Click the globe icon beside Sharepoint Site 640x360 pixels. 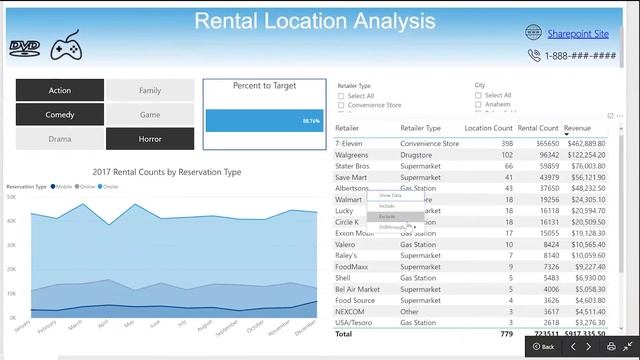click(x=533, y=32)
